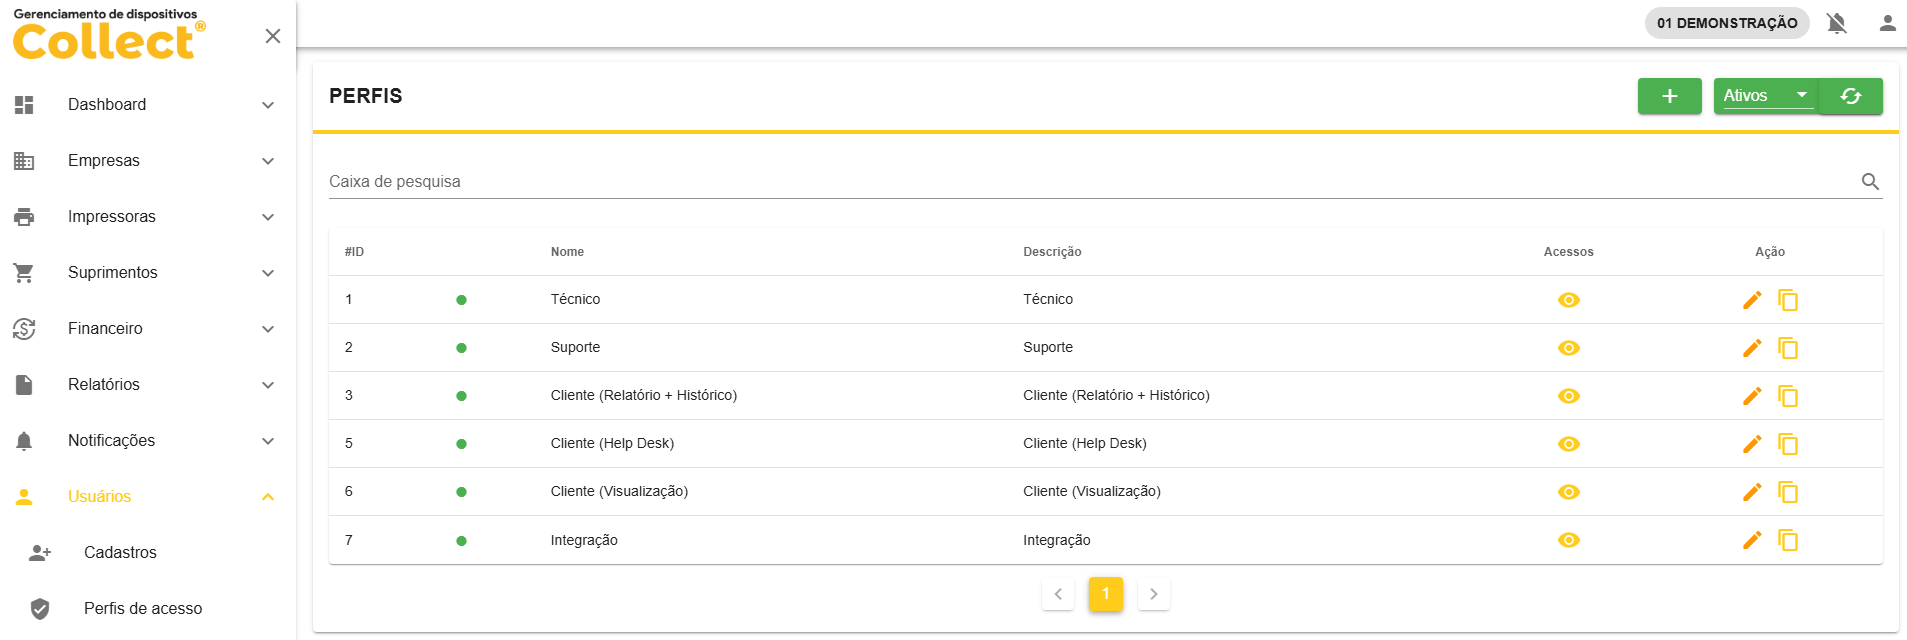
Task: Click the 01 DEMONSTRAÇÃO company chip
Action: tap(1726, 23)
